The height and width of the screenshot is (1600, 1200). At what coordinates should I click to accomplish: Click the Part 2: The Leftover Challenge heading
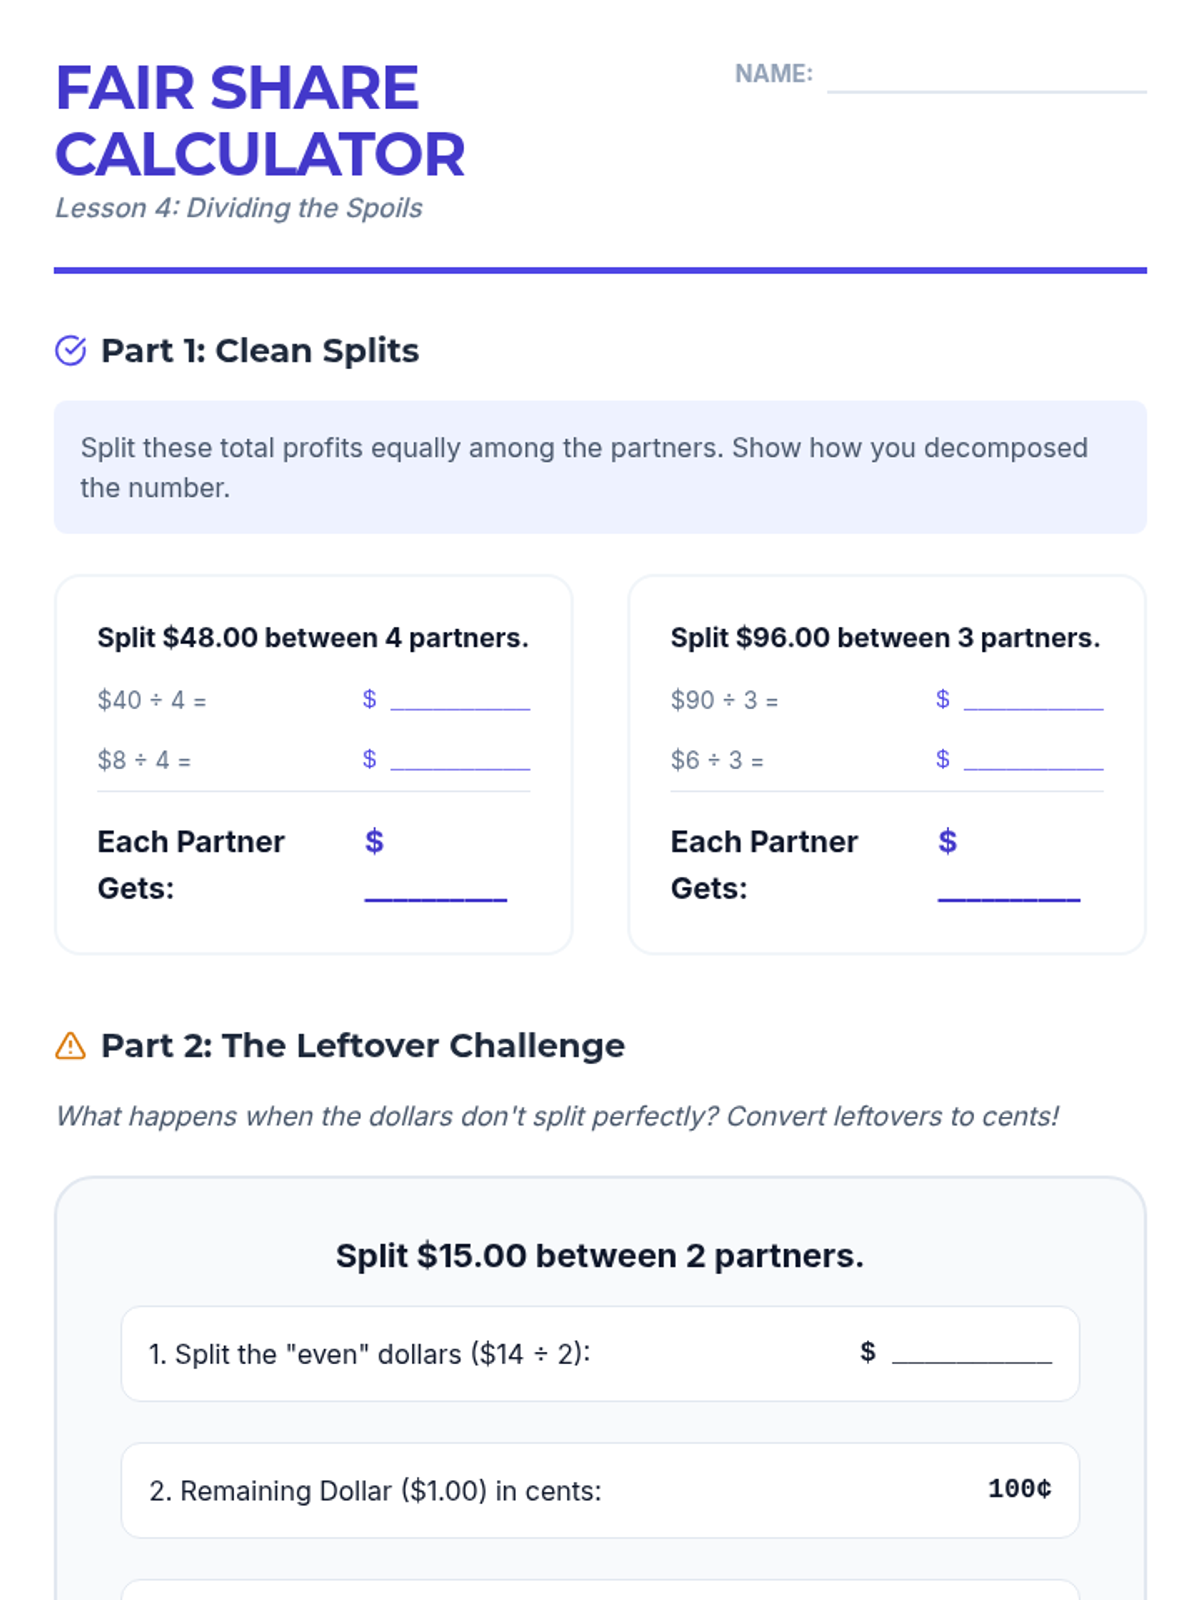click(363, 1046)
